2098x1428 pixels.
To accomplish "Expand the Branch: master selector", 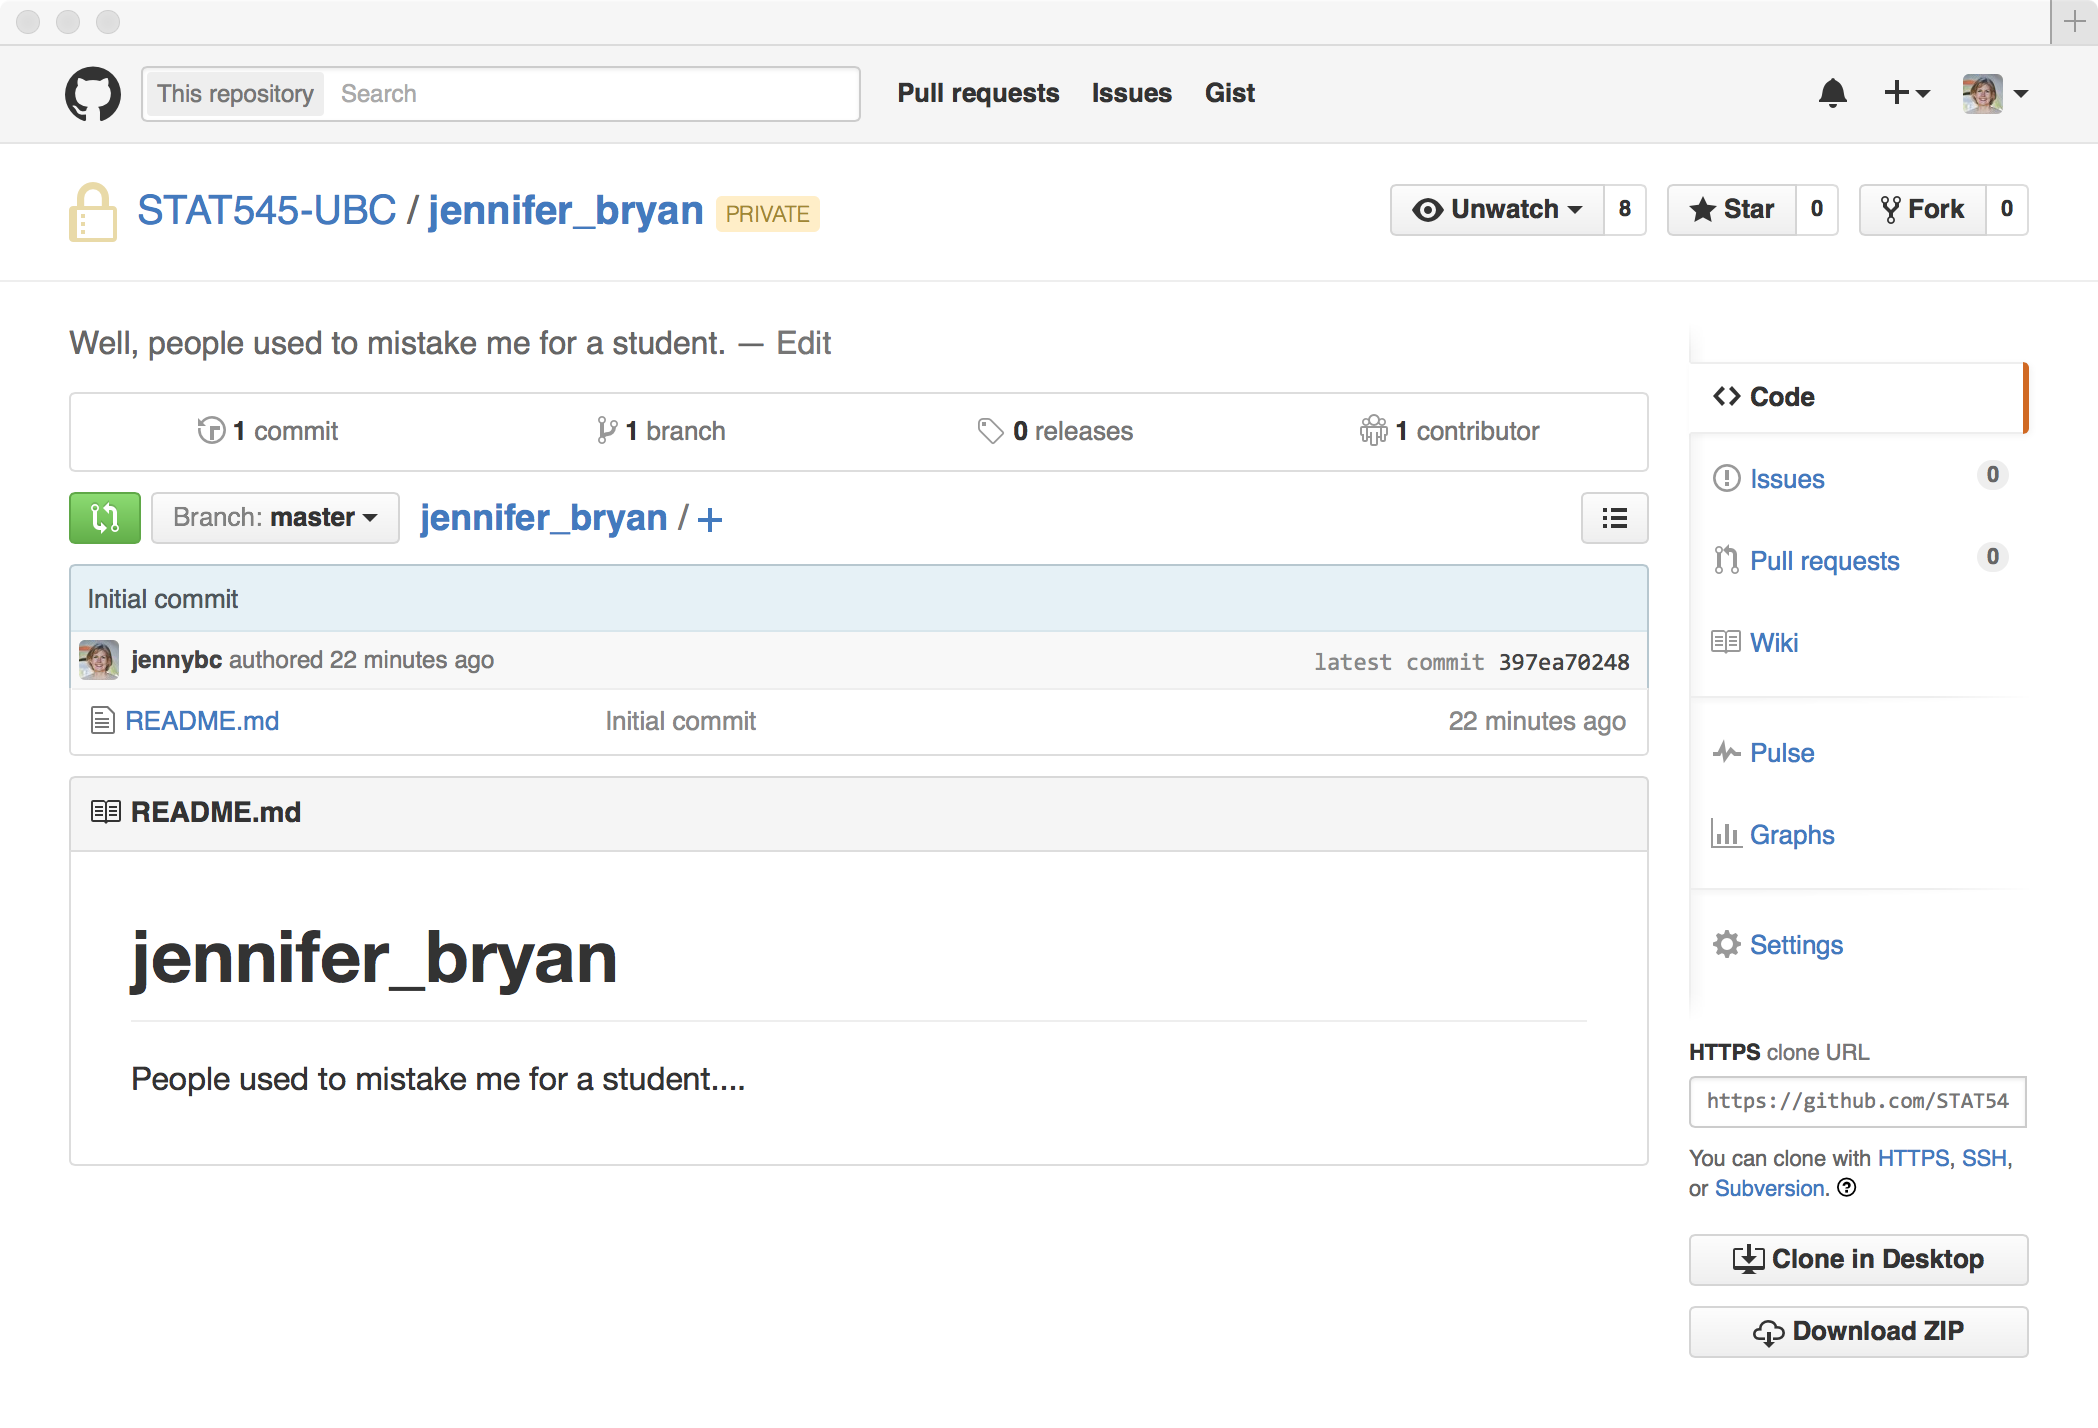I will tap(275, 517).
